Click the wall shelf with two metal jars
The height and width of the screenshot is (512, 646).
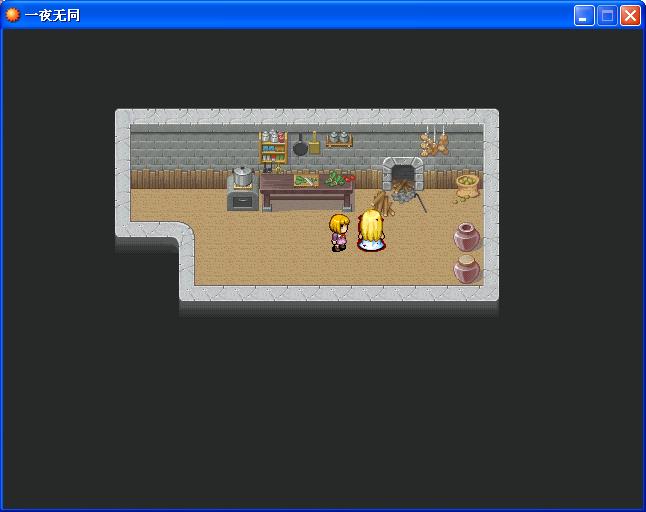tap(339, 139)
